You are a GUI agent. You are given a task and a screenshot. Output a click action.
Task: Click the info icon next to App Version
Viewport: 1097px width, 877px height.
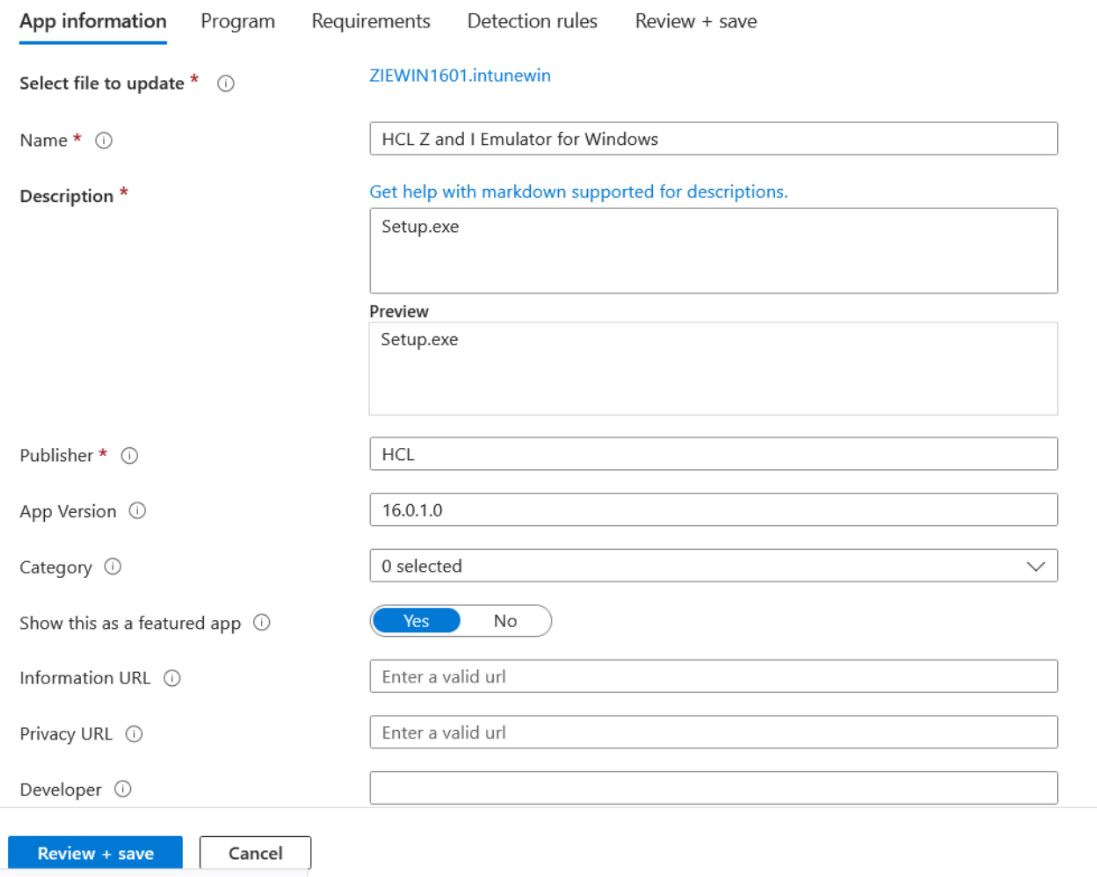point(137,511)
